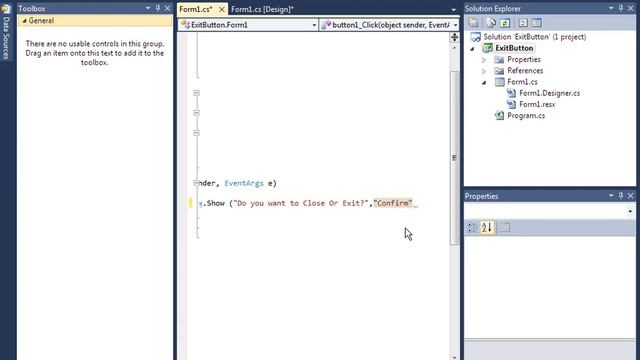The width and height of the screenshot is (640, 360).
Task: Click the Properties icon in Solution Explorer toolbar
Action: tap(473, 23)
